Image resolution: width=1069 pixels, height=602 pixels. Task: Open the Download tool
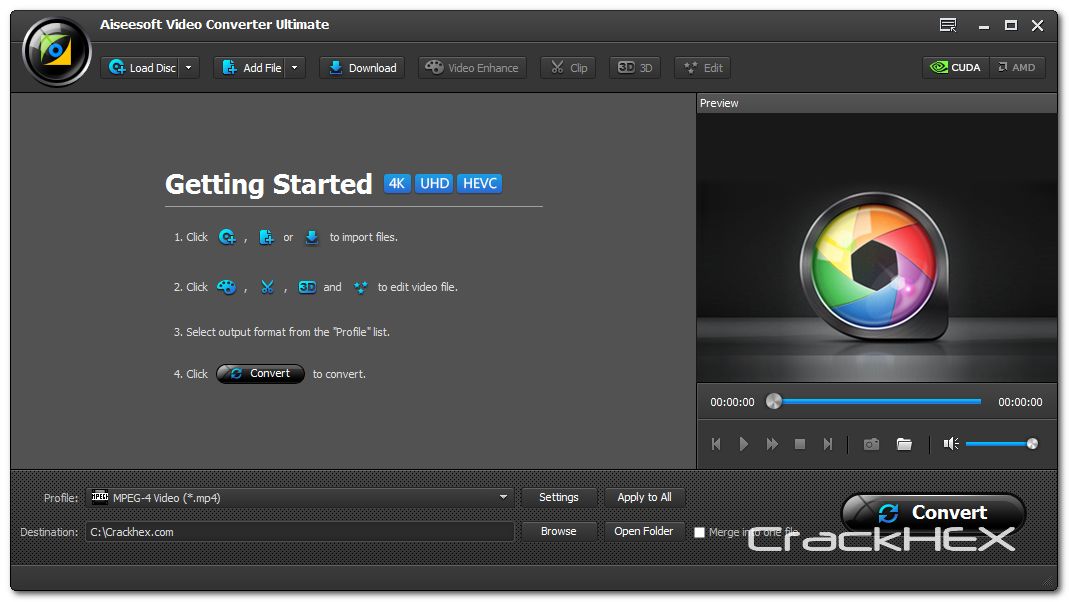pyautogui.click(x=362, y=68)
